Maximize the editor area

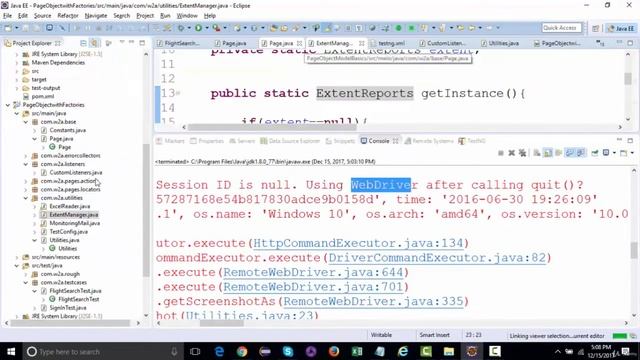[630, 42]
